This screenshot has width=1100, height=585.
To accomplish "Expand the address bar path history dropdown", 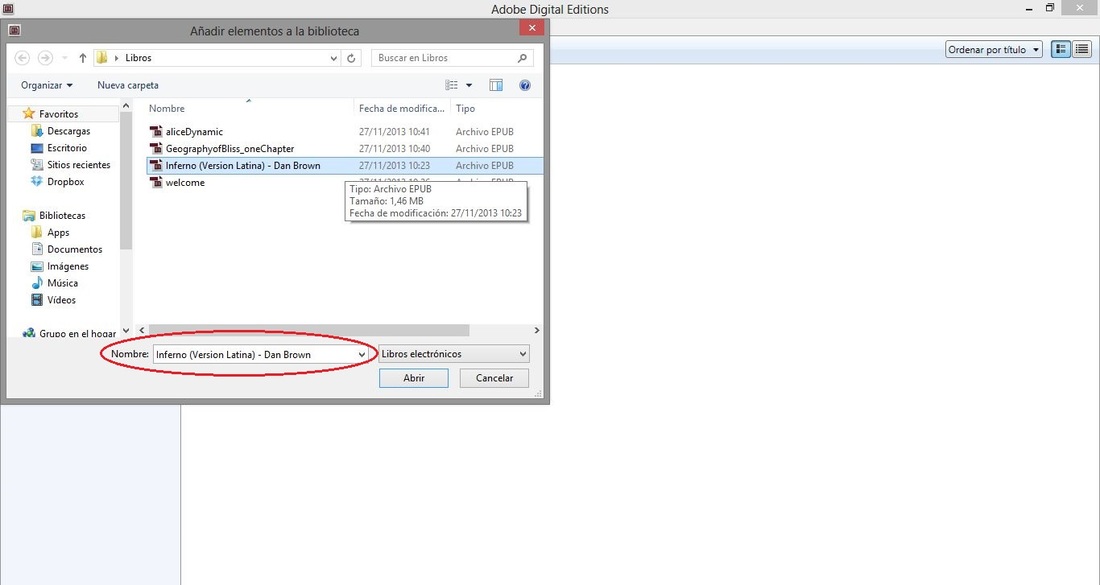I will [x=334, y=58].
